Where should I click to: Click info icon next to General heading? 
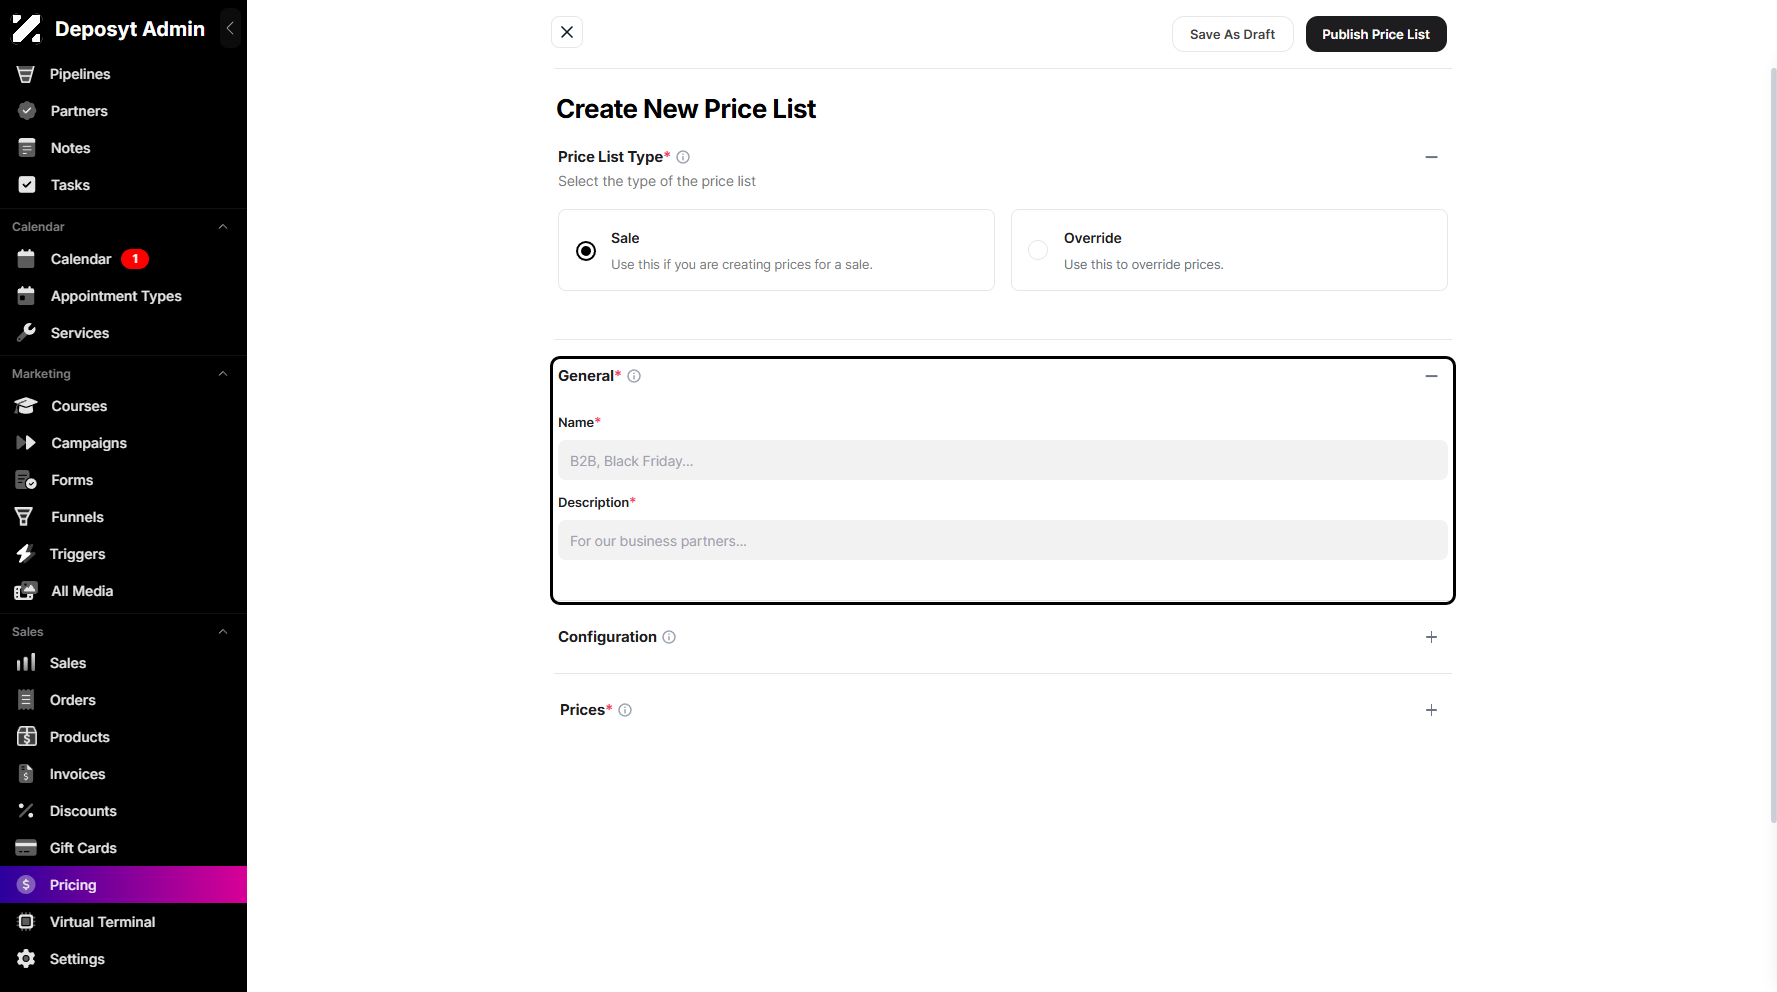point(634,376)
